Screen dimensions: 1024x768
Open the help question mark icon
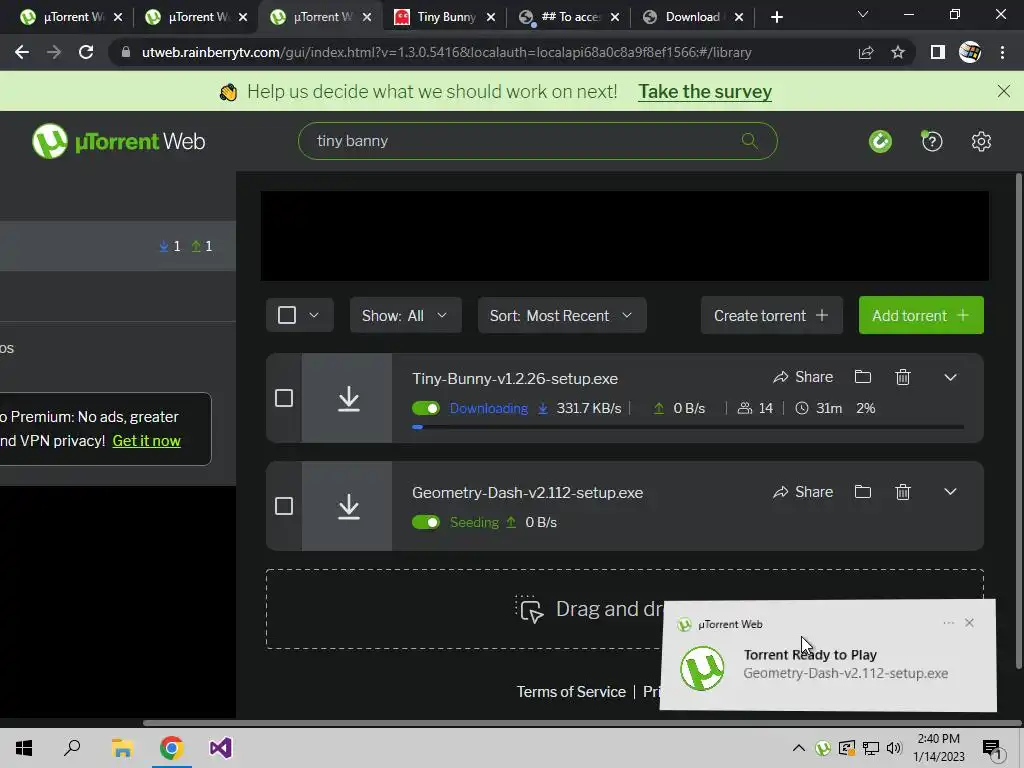click(932, 141)
